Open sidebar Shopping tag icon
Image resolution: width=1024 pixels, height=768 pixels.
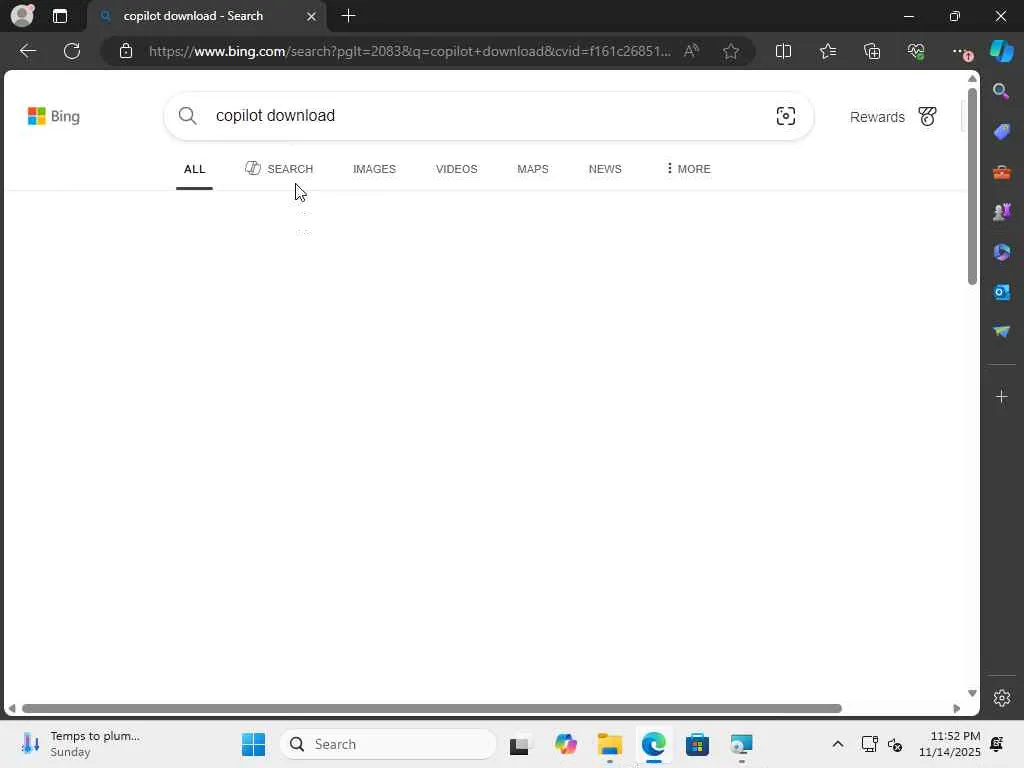1001,131
